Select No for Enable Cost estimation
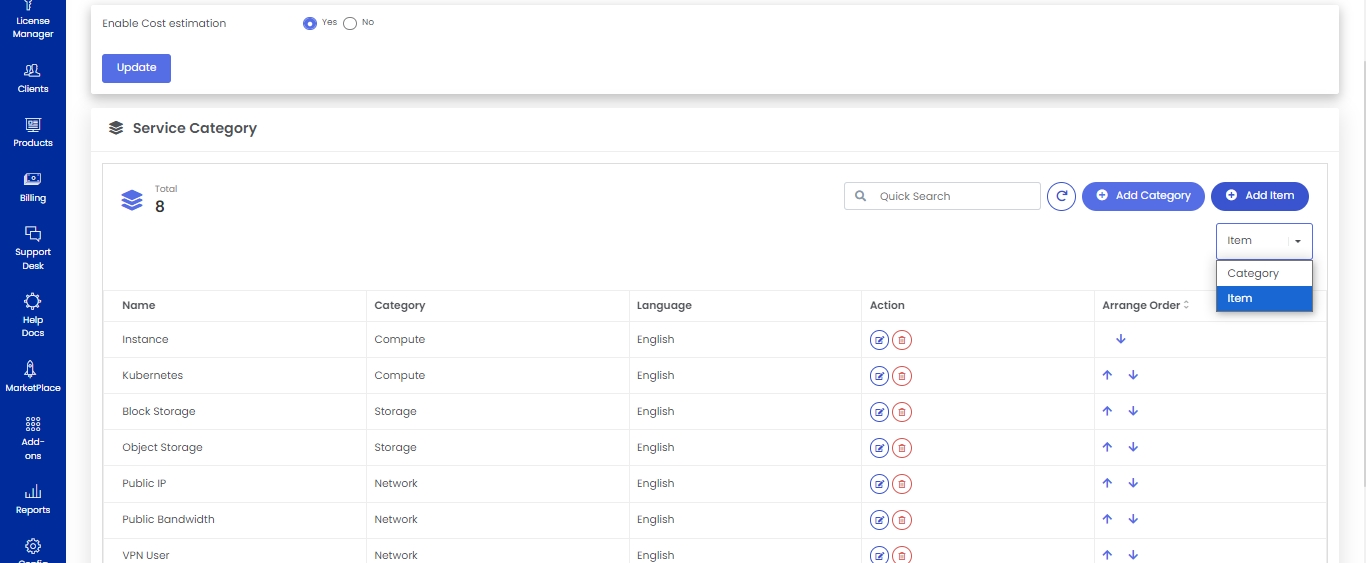The width and height of the screenshot is (1366, 563). (350, 23)
